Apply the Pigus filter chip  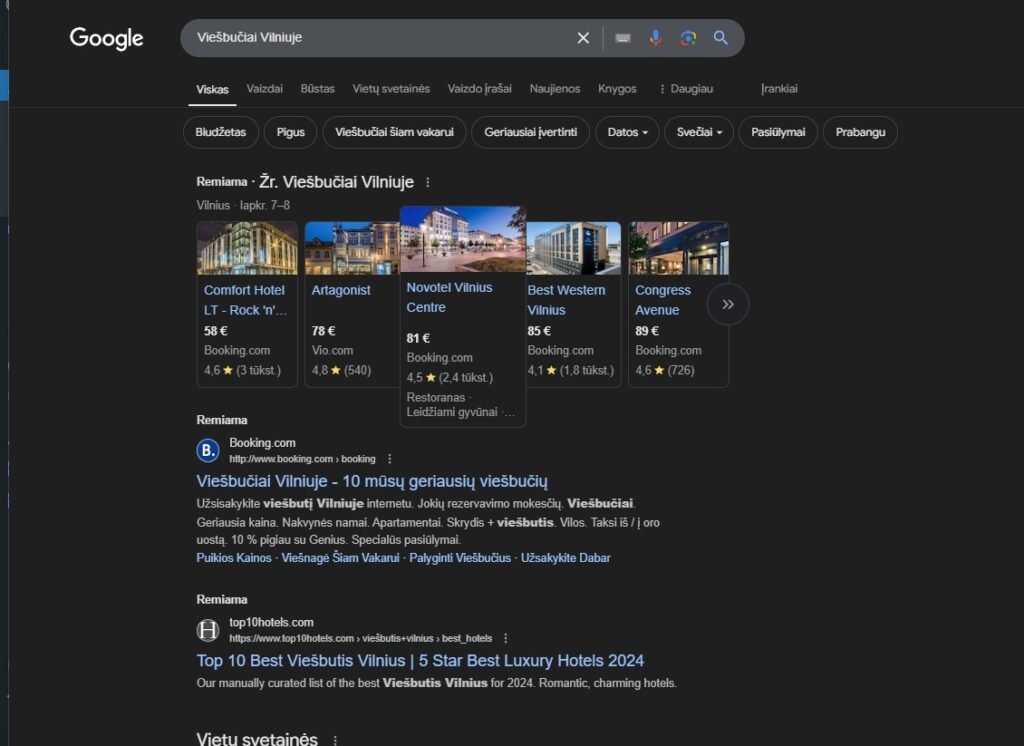coord(291,133)
